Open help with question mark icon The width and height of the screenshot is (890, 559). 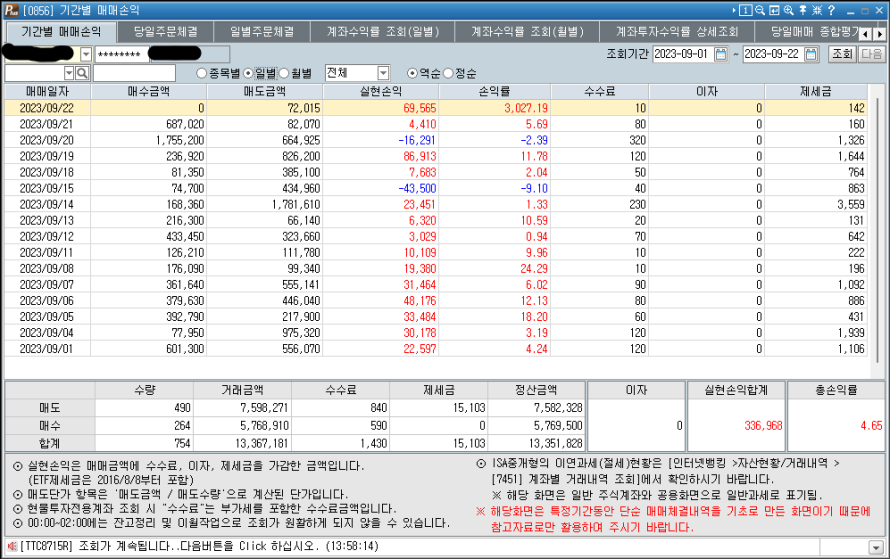click(831, 10)
